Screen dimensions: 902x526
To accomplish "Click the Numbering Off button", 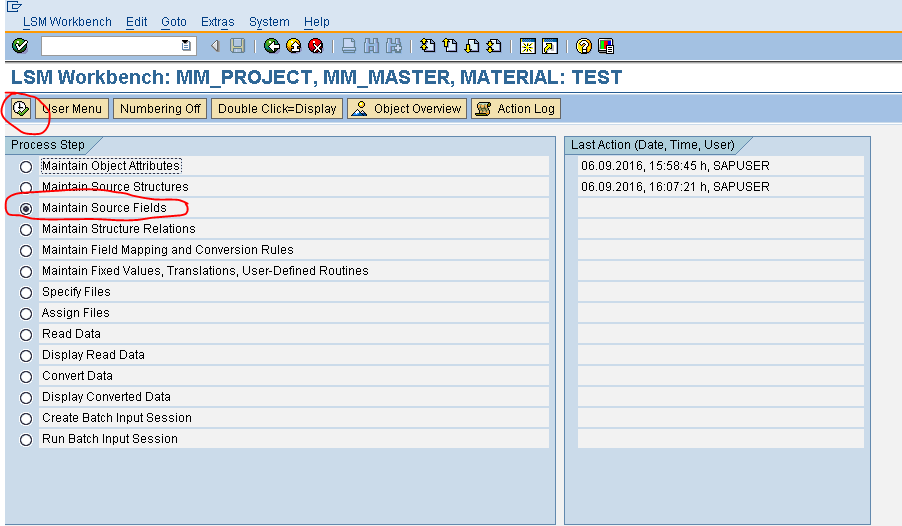I will coord(160,109).
